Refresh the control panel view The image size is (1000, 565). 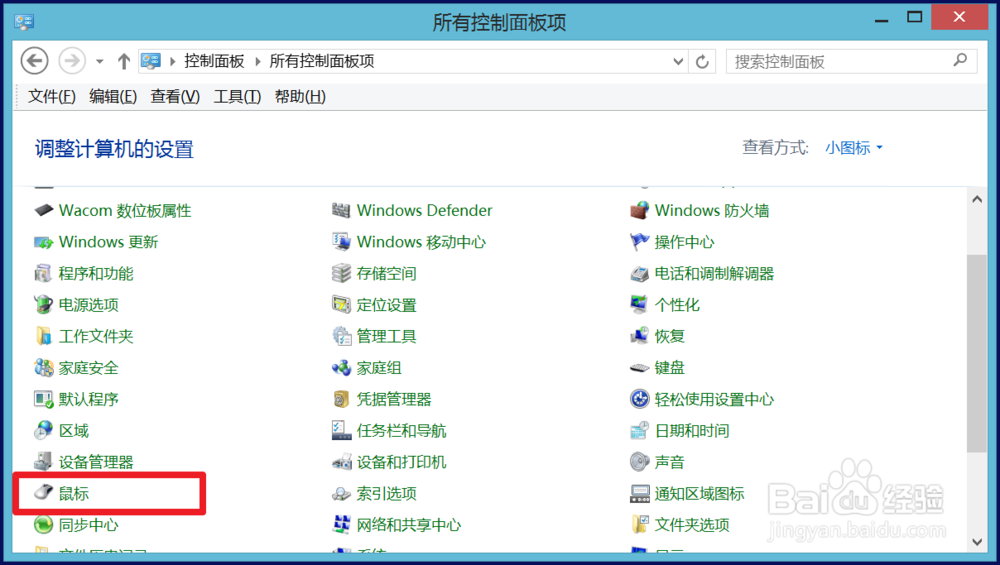click(702, 62)
